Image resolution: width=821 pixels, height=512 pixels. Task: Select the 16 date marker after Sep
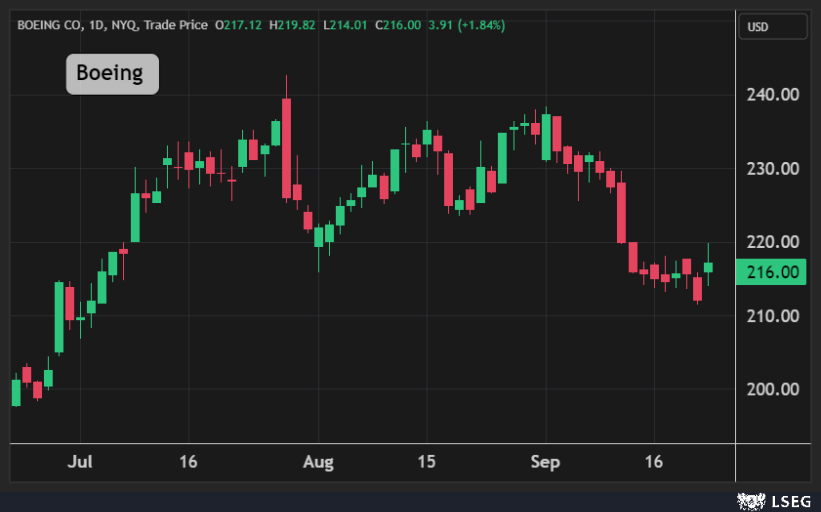pyautogui.click(x=653, y=463)
